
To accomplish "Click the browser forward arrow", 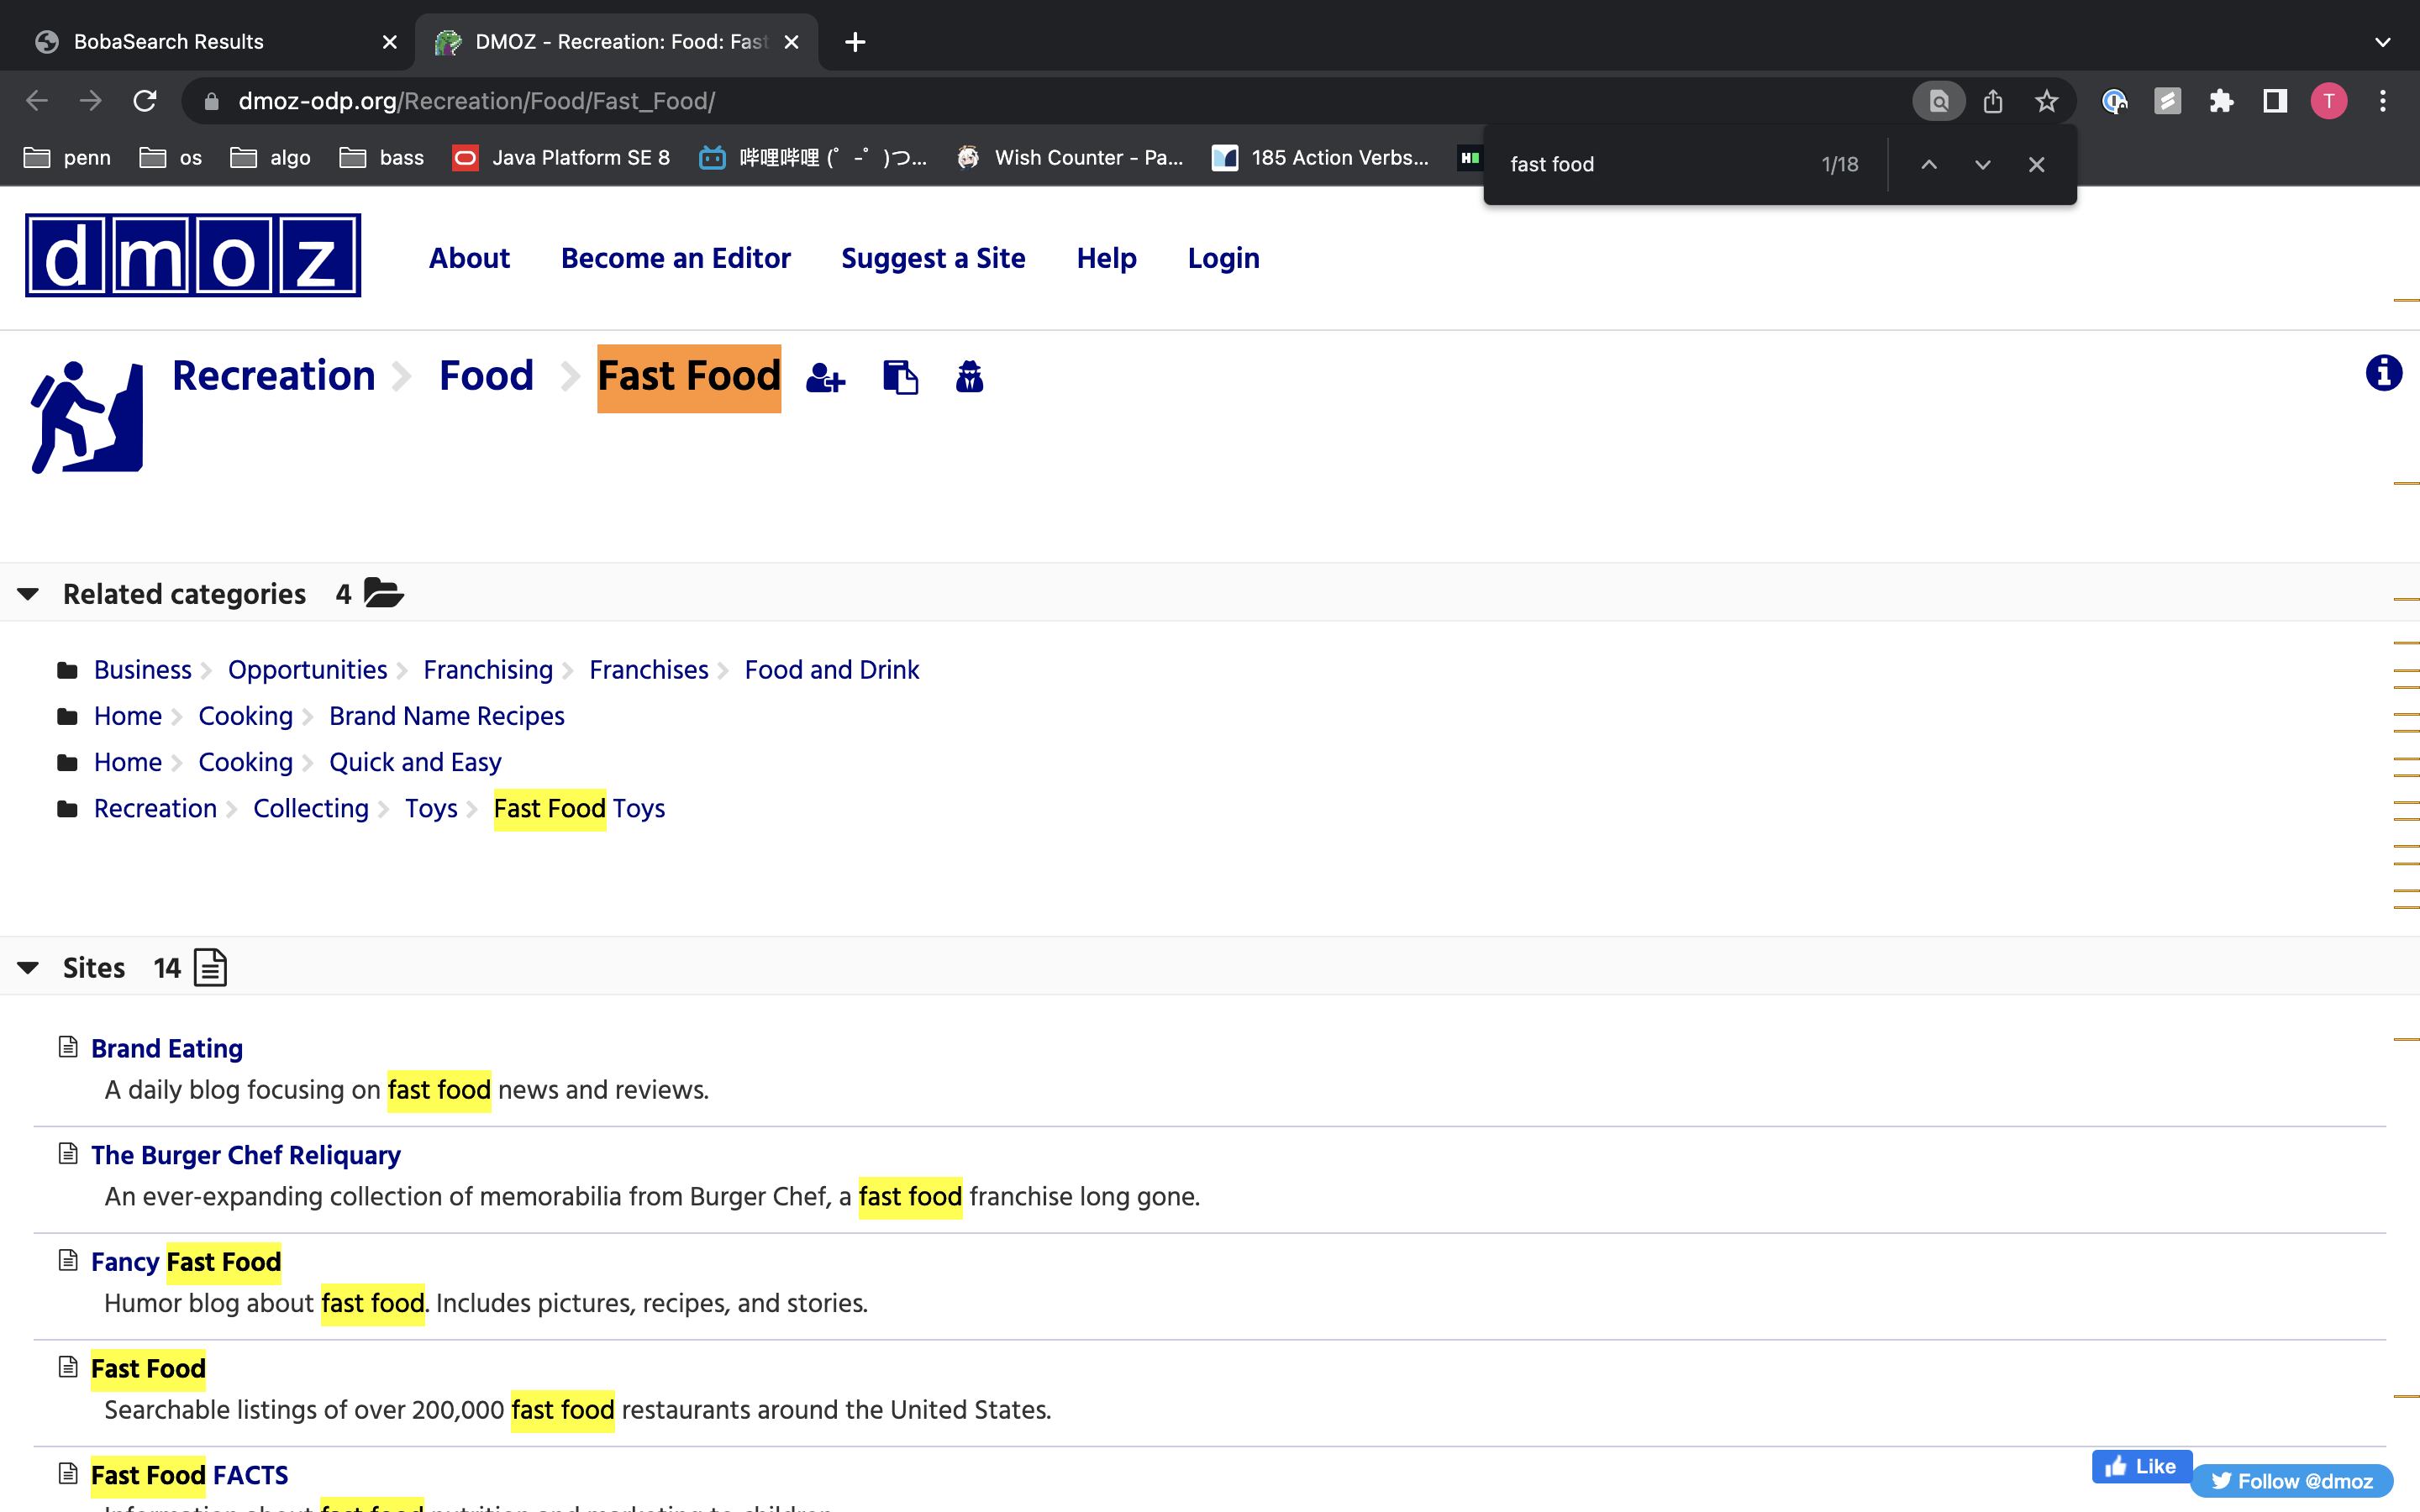I will point(91,101).
